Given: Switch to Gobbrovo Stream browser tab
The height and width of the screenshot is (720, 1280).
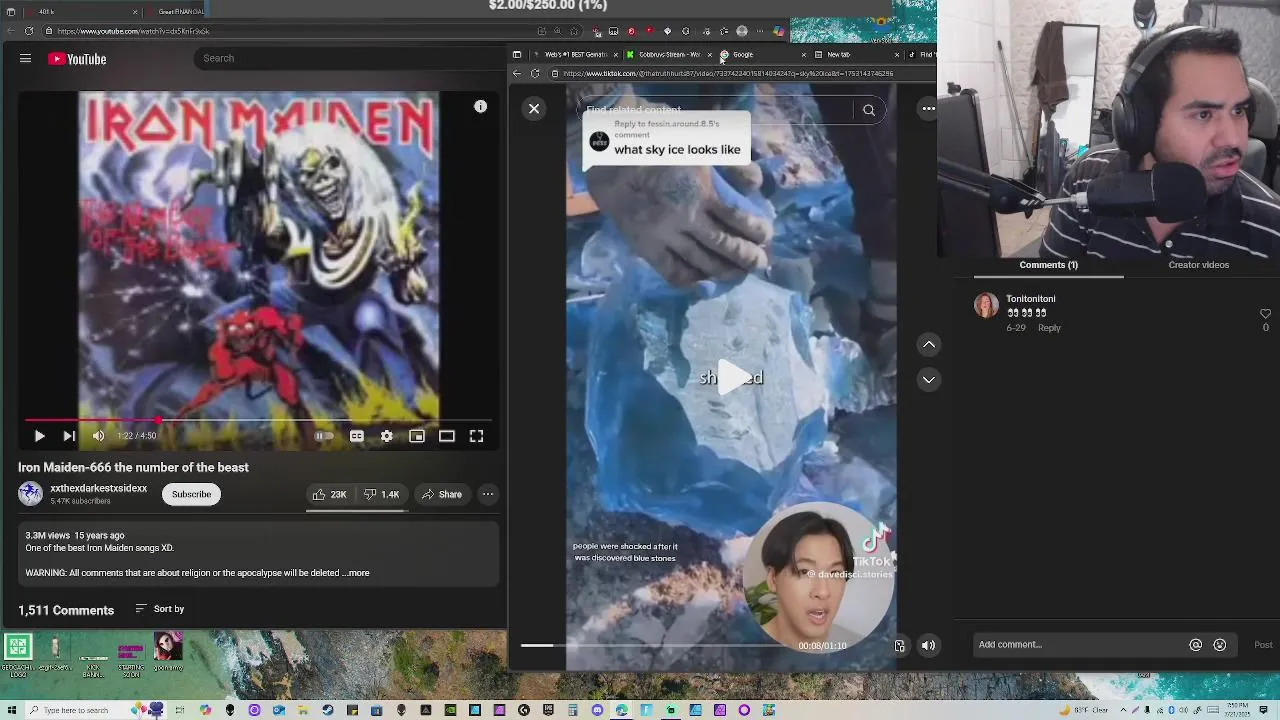Looking at the screenshot, I should tap(668, 55).
